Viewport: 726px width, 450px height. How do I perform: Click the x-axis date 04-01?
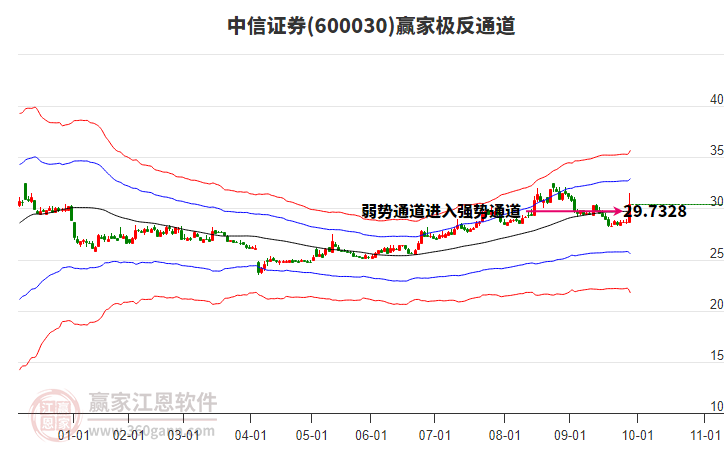(x=250, y=435)
